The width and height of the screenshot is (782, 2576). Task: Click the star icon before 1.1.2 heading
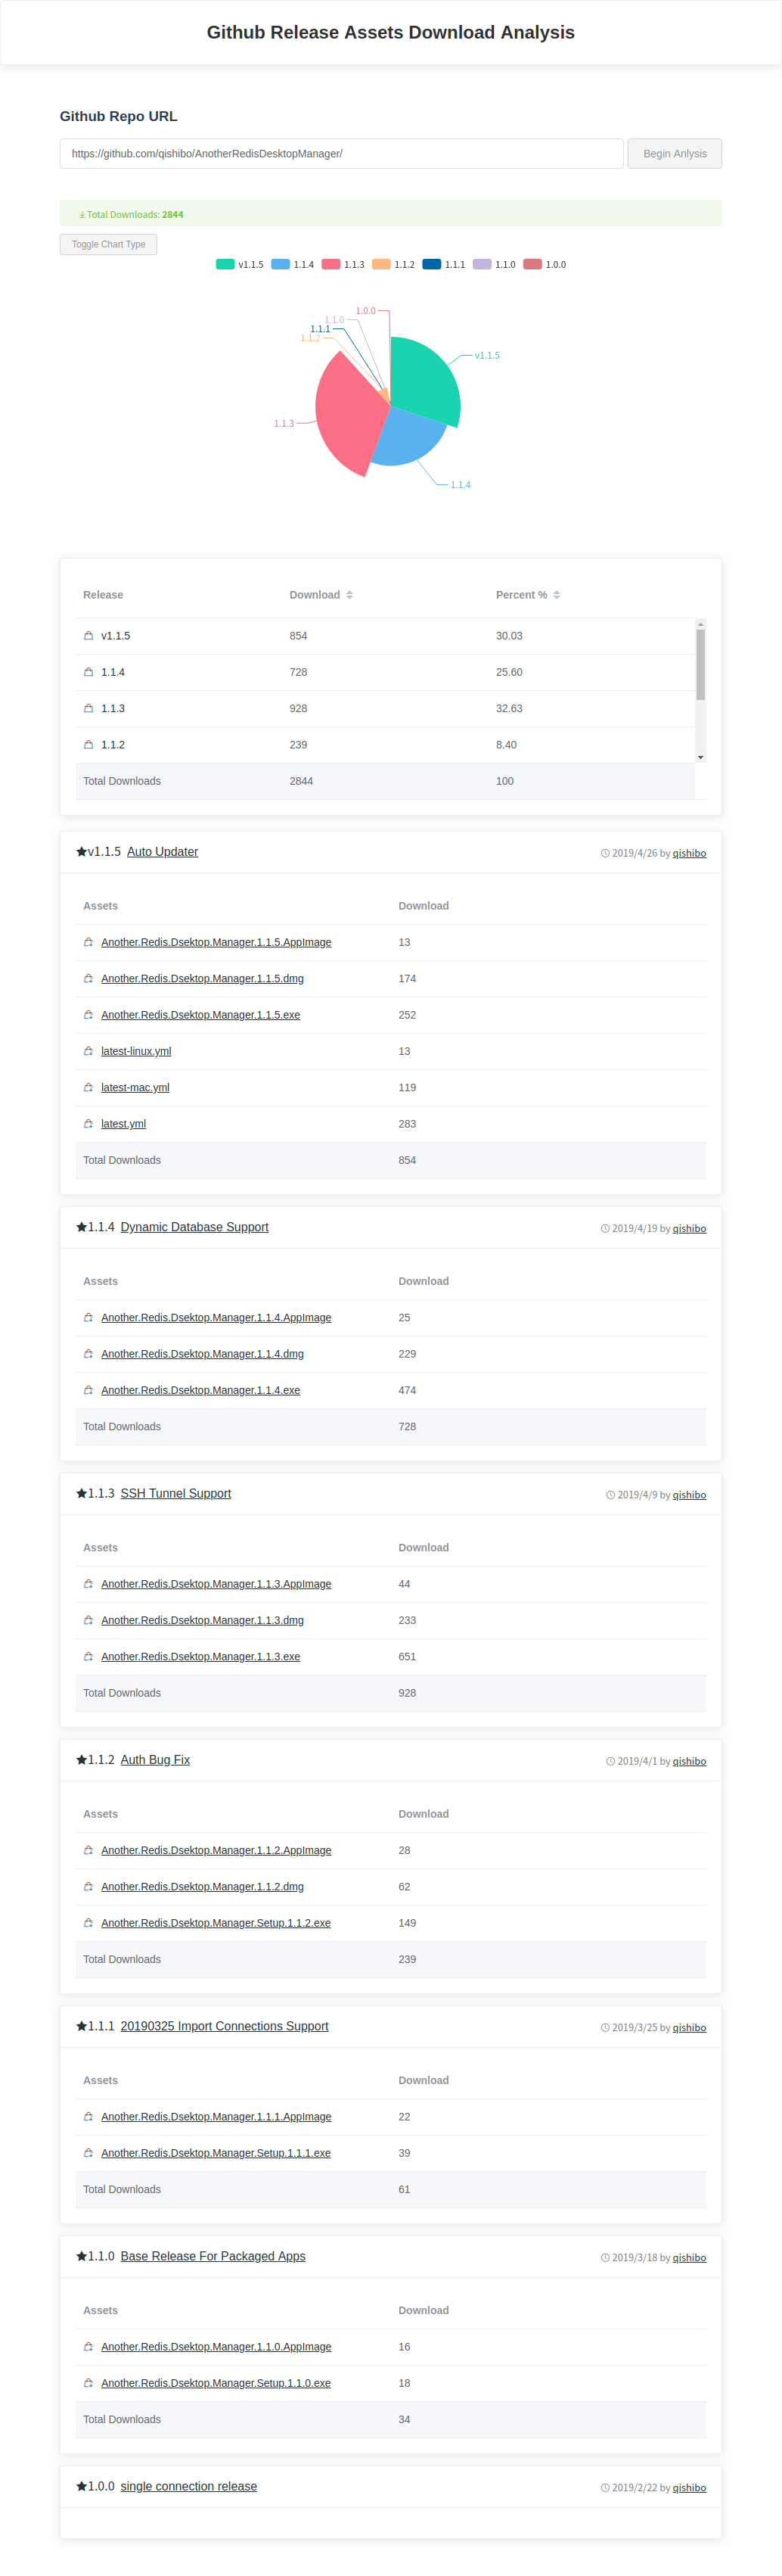click(x=81, y=1760)
